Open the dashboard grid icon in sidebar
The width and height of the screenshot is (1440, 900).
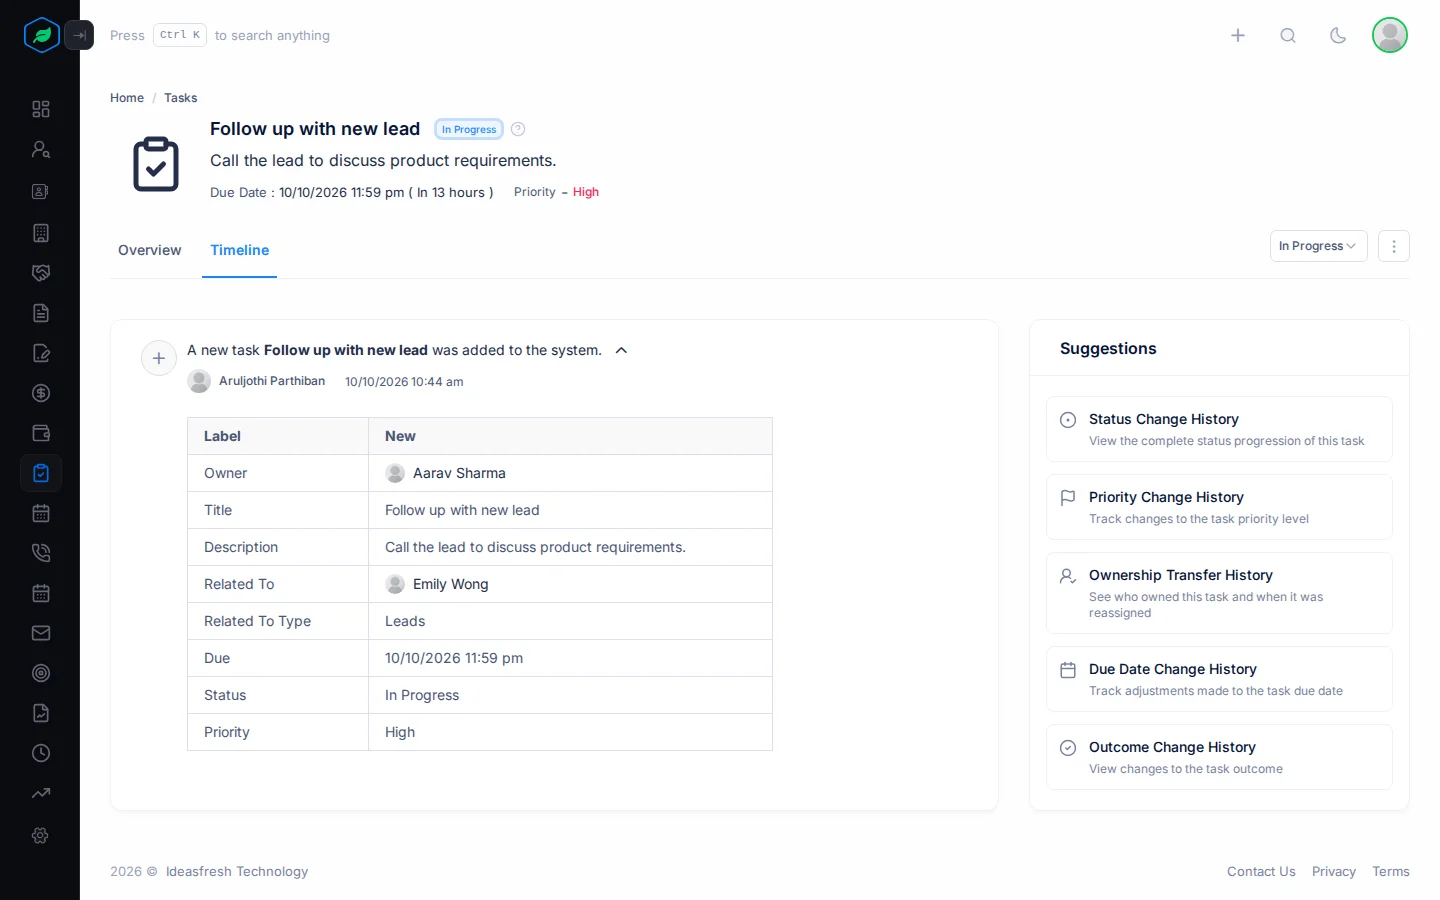point(41,109)
